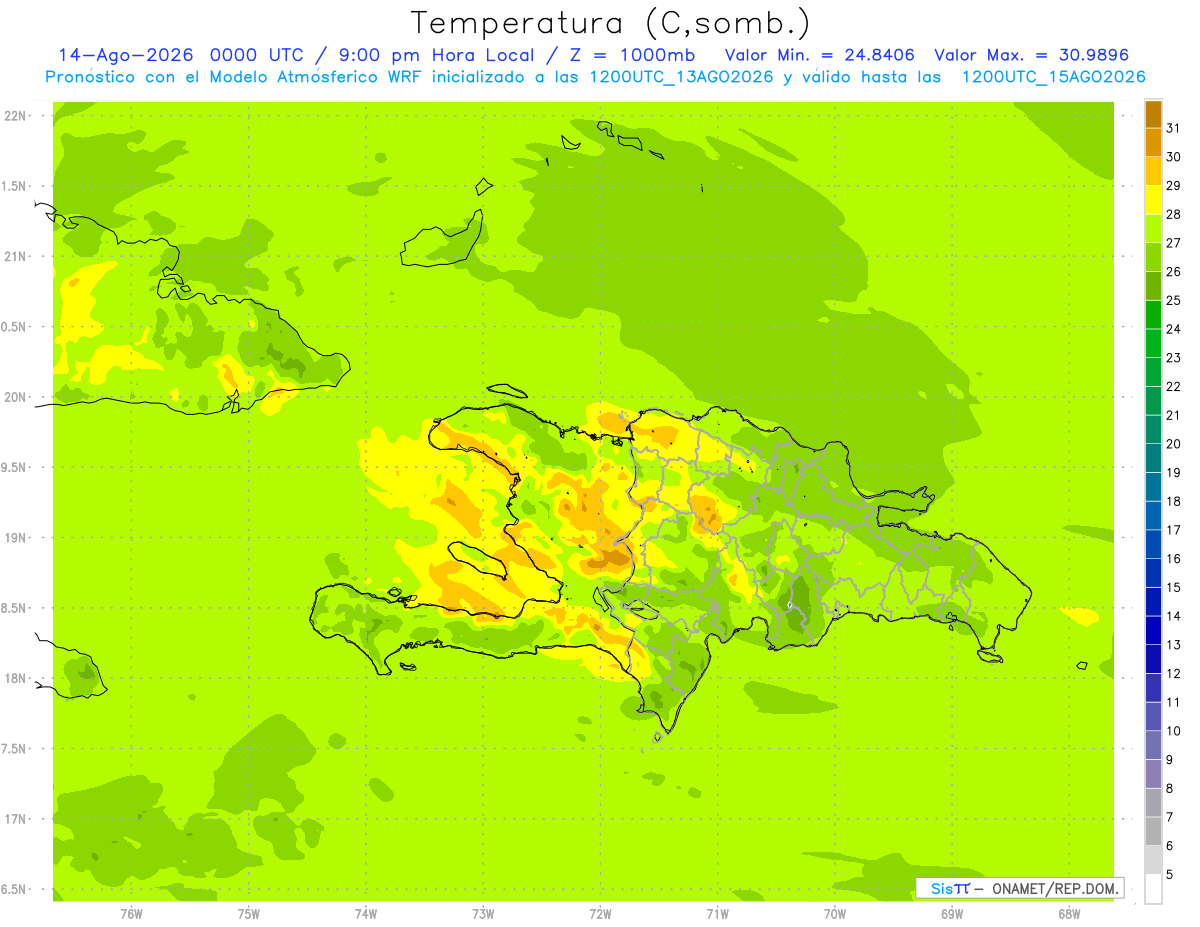Click the "18N" latitude axis label
The width and height of the screenshot is (1200, 927).
pyautogui.click(x=14, y=678)
